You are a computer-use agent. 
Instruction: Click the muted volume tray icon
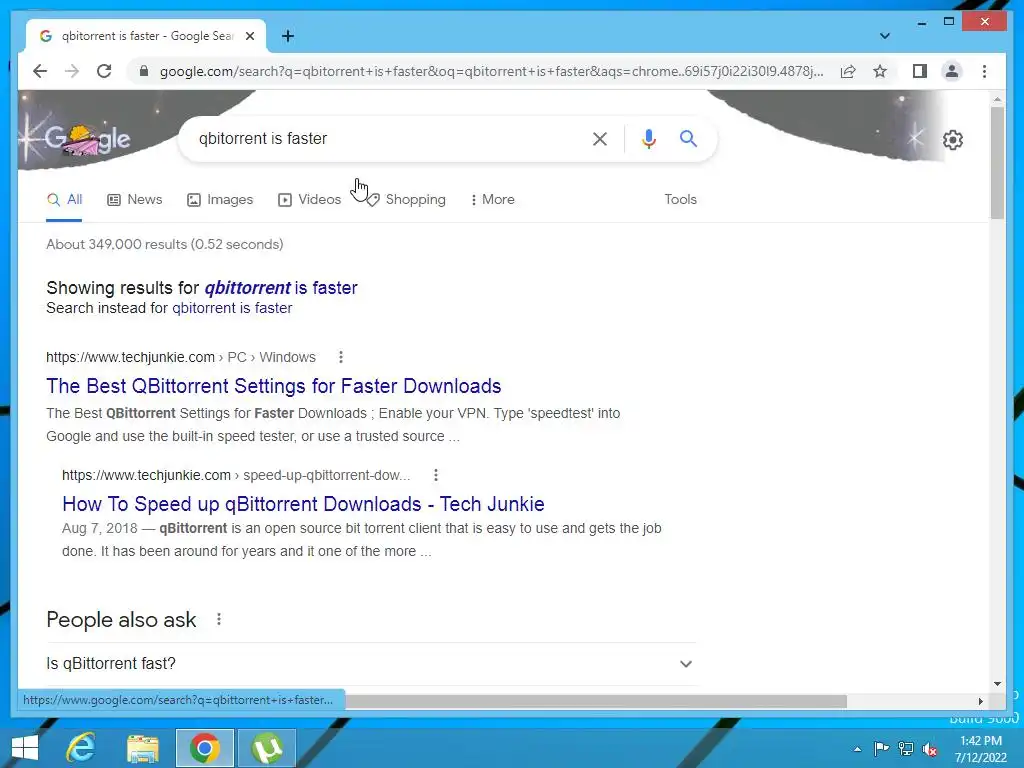[x=930, y=749]
